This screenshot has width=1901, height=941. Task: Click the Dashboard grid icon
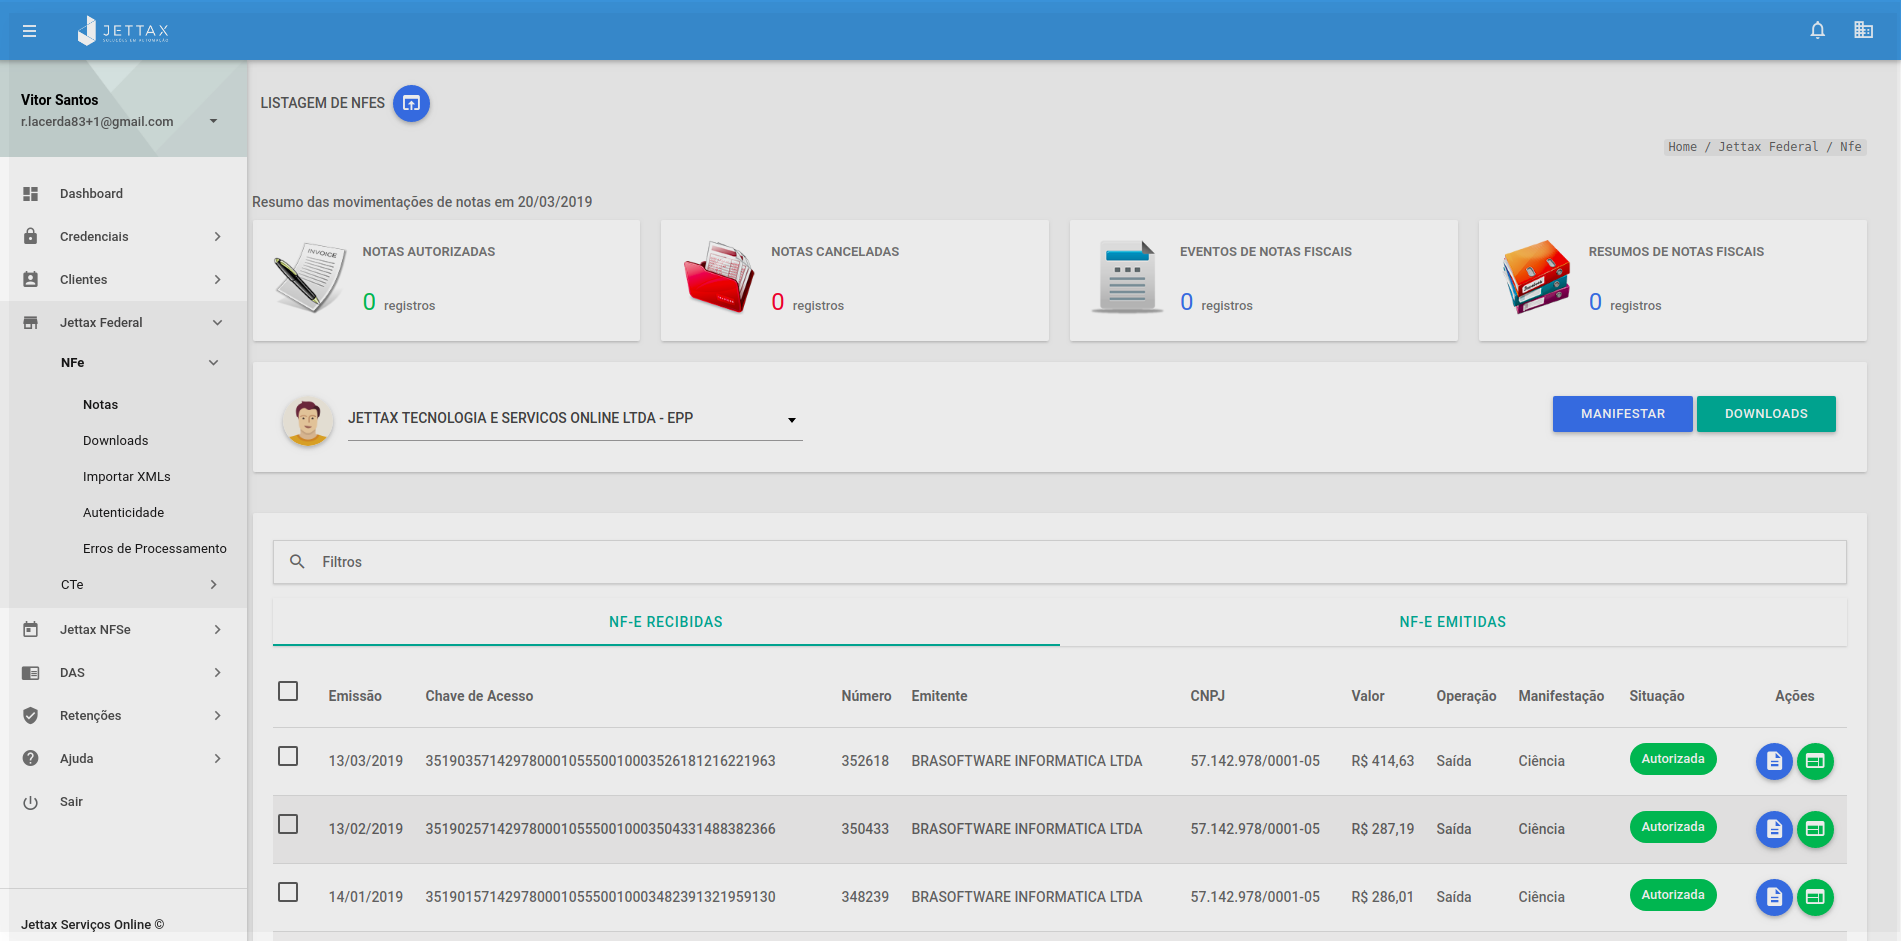tap(31, 194)
